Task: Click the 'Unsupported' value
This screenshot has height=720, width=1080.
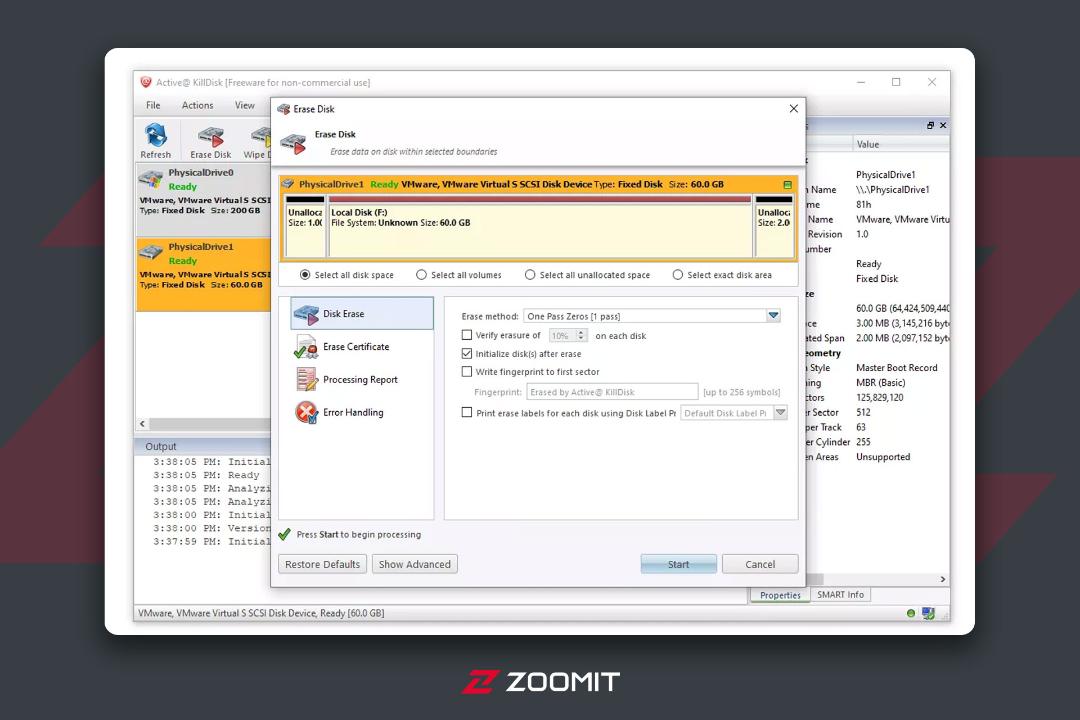Action: 883,457
